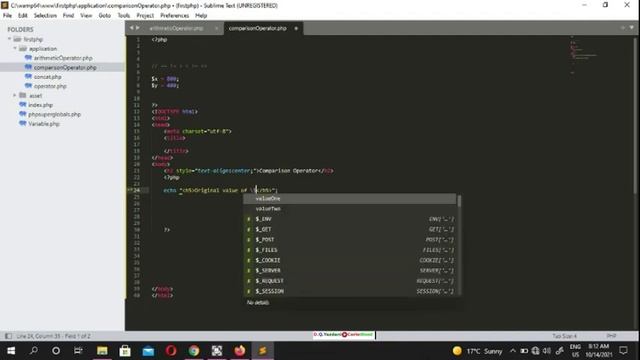Click the application folder icon
The width and height of the screenshot is (640, 360).
23,49
